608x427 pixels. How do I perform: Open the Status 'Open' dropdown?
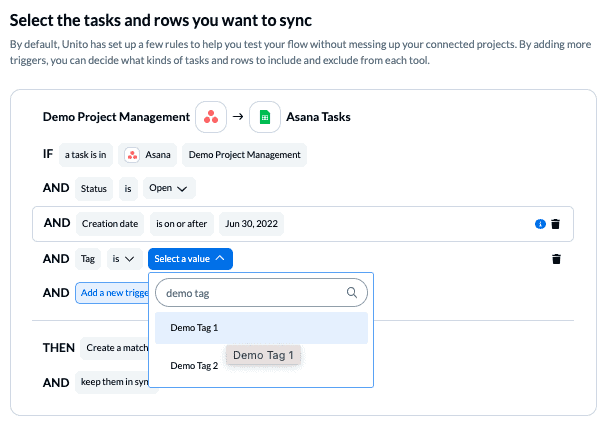tap(169, 188)
